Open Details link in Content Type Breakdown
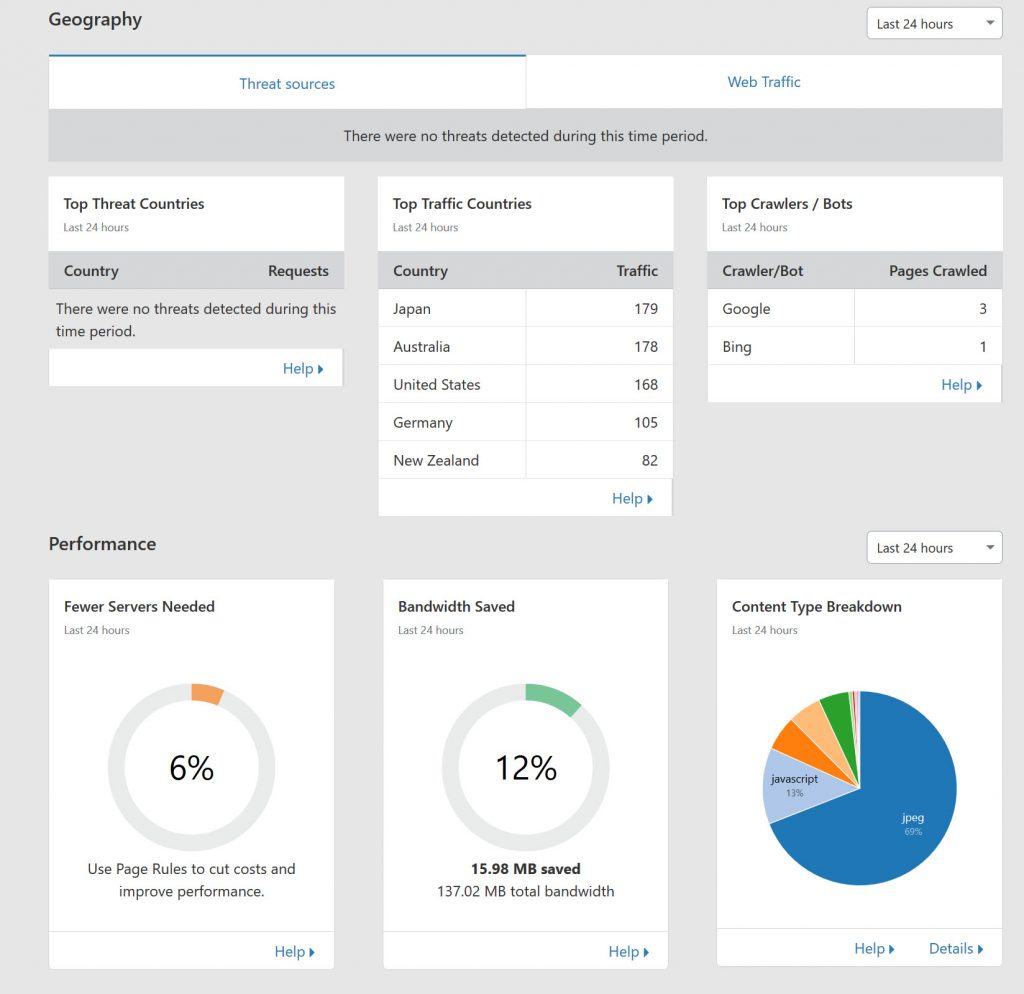The height and width of the screenshot is (994, 1024). [x=955, y=948]
